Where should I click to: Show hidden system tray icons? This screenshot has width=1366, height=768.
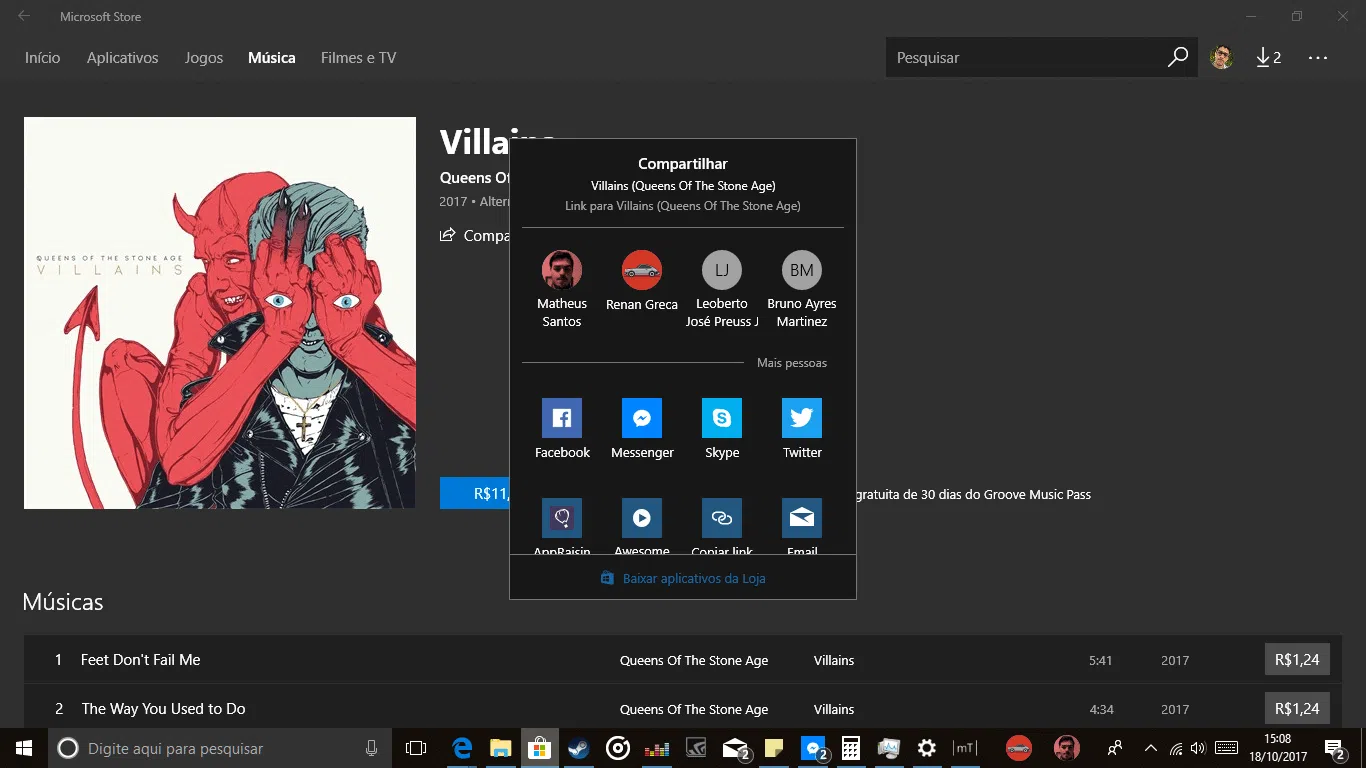(1150, 748)
